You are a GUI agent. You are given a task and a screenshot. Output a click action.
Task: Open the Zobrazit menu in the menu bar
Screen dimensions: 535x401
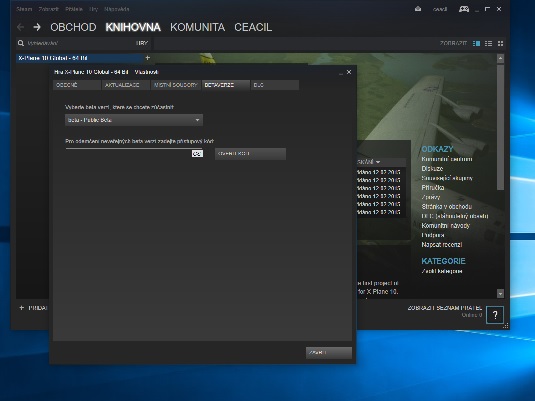48,9
